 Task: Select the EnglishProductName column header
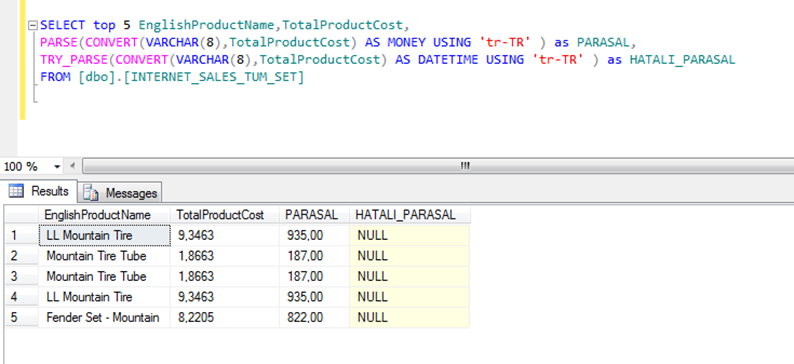[104, 215]
